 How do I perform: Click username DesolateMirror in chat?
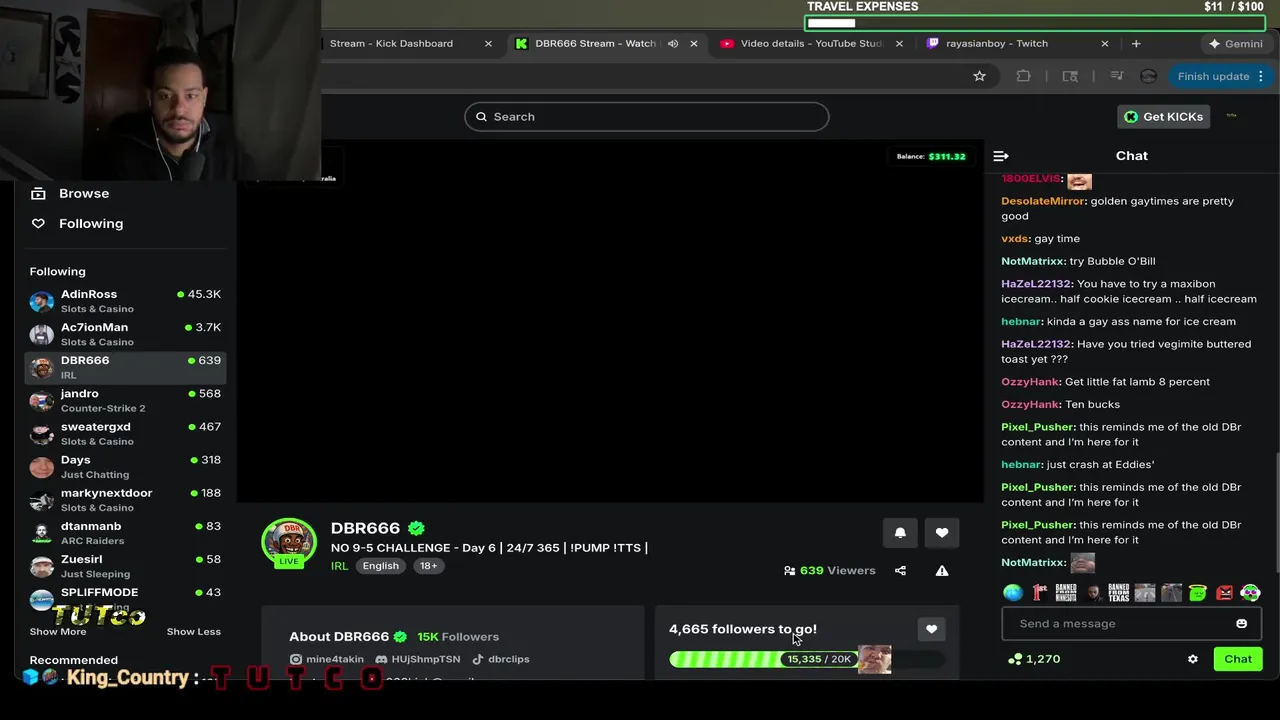(x=1043, y=201)
